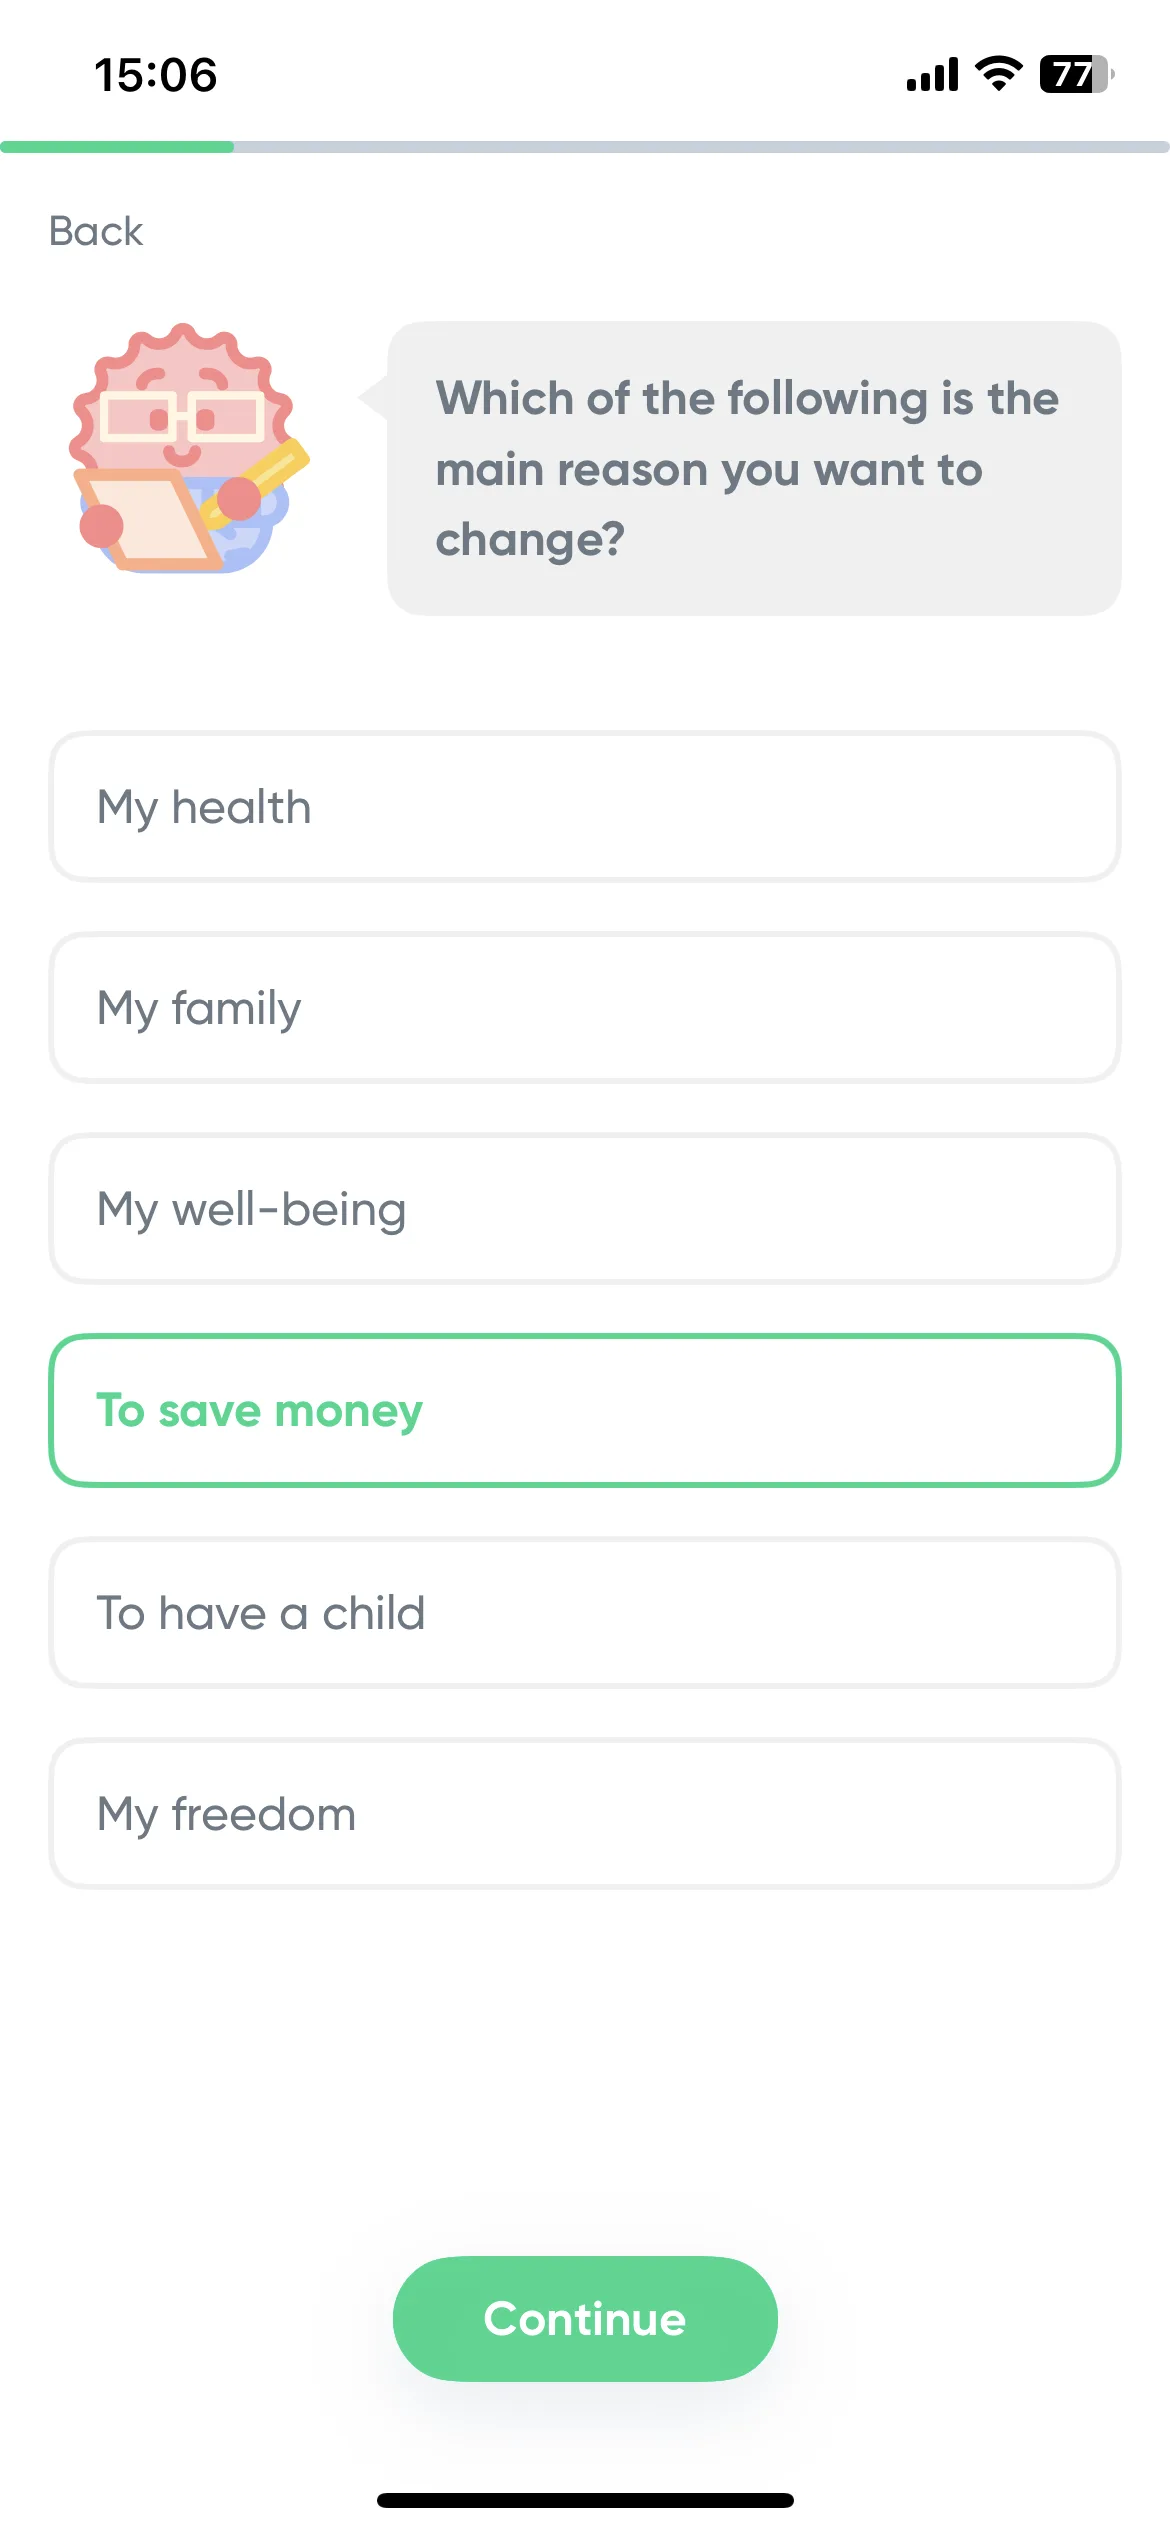Go back using the Back link

(x=96, y=231)
